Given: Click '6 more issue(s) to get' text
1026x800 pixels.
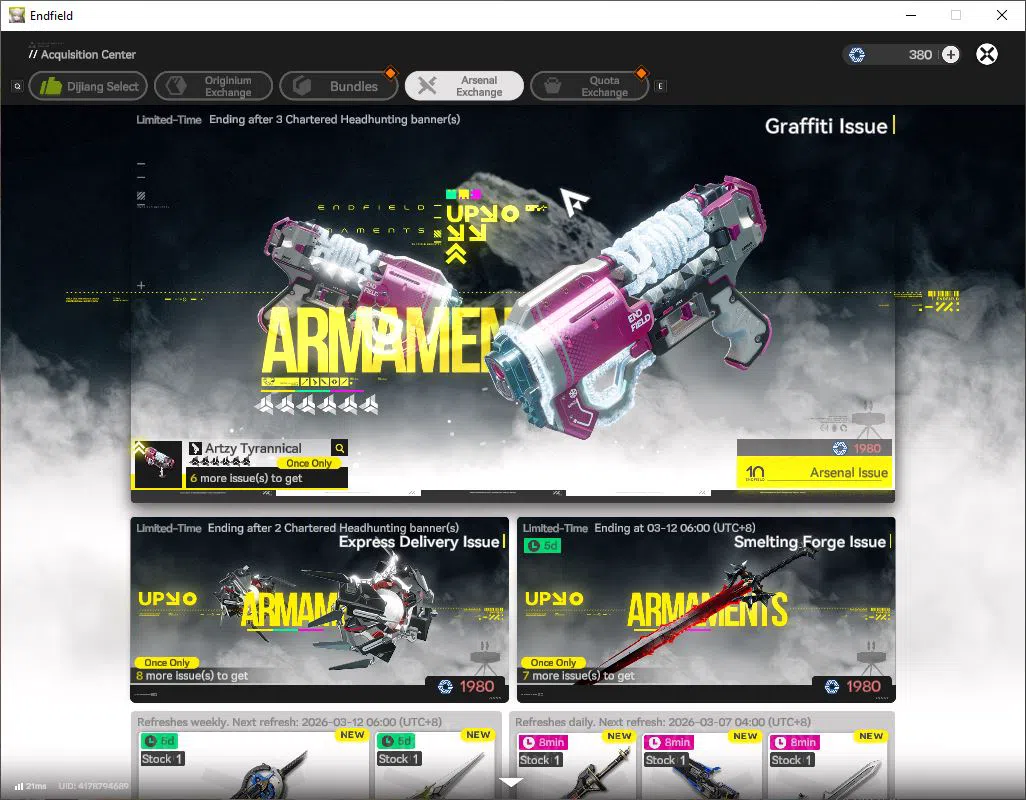Looking at the screenshot, I should 246,478.
